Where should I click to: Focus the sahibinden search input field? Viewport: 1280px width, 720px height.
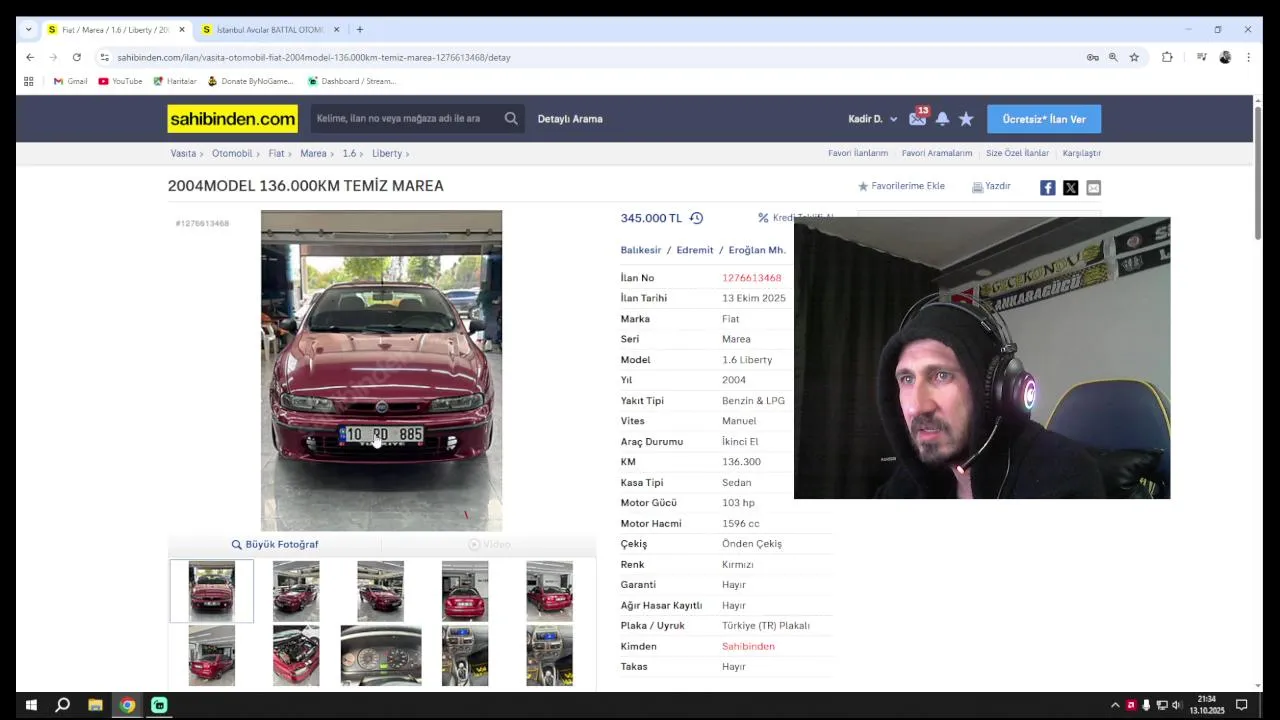(404, 119)
